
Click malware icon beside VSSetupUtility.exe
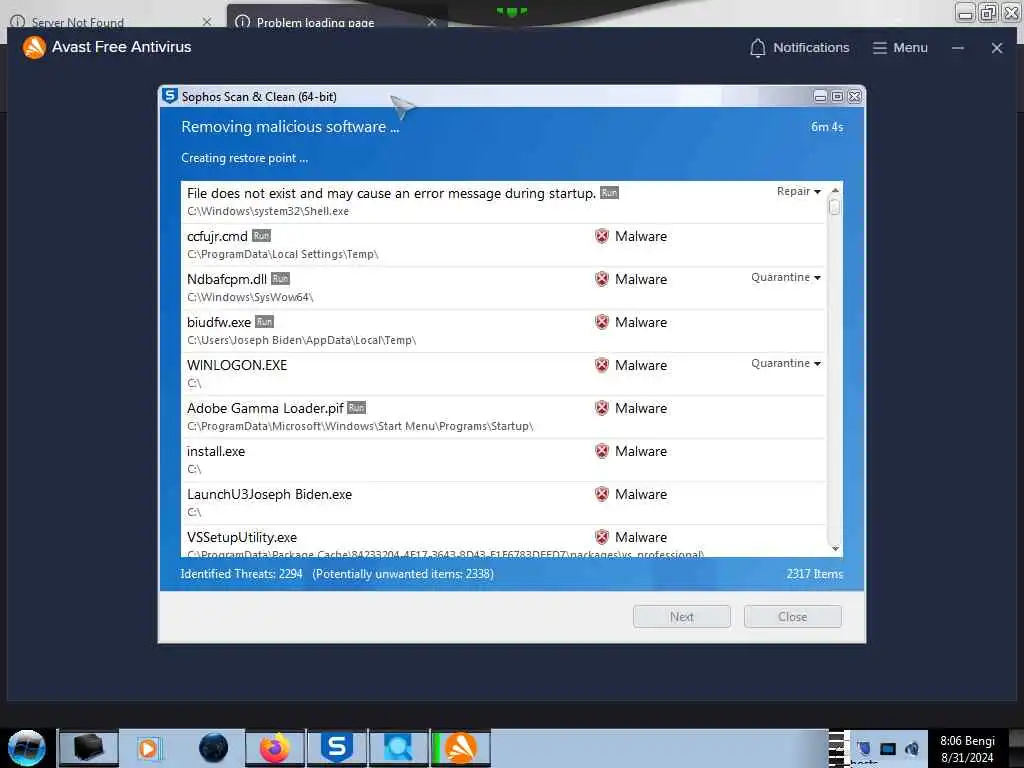point(602,537)
